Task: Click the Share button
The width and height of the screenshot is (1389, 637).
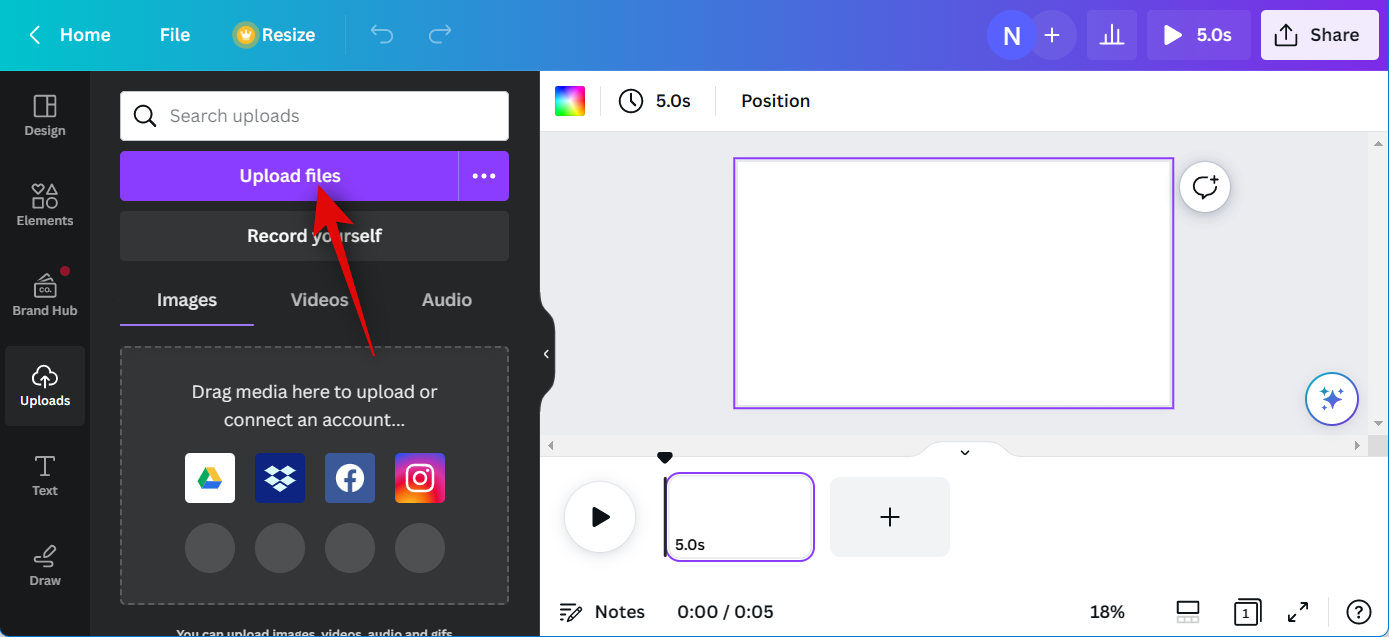Action: (1318, 35)
